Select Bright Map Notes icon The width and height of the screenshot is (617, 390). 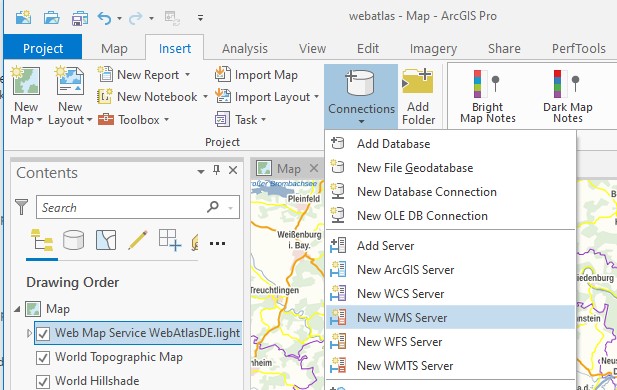[487, 83]
